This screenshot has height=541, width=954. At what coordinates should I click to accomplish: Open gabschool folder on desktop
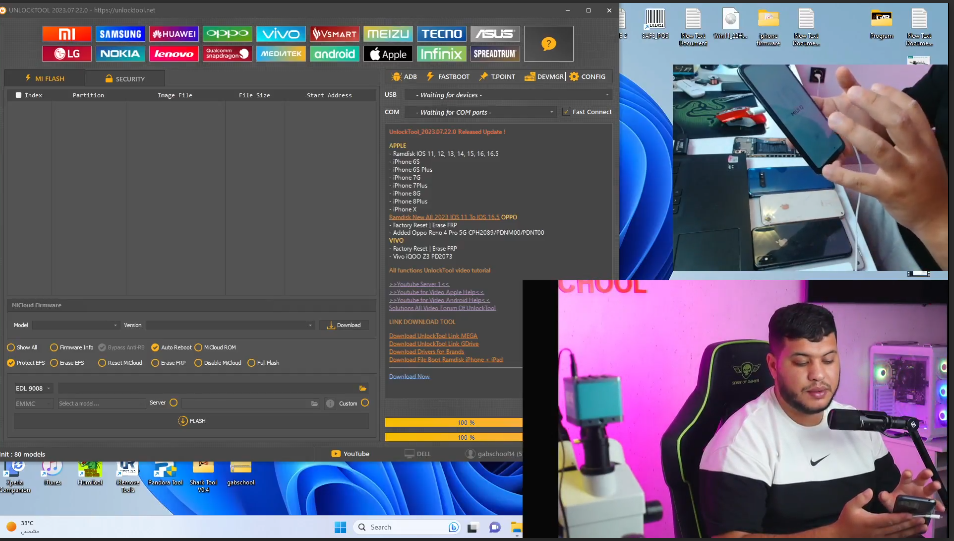(x=240, y=473)
